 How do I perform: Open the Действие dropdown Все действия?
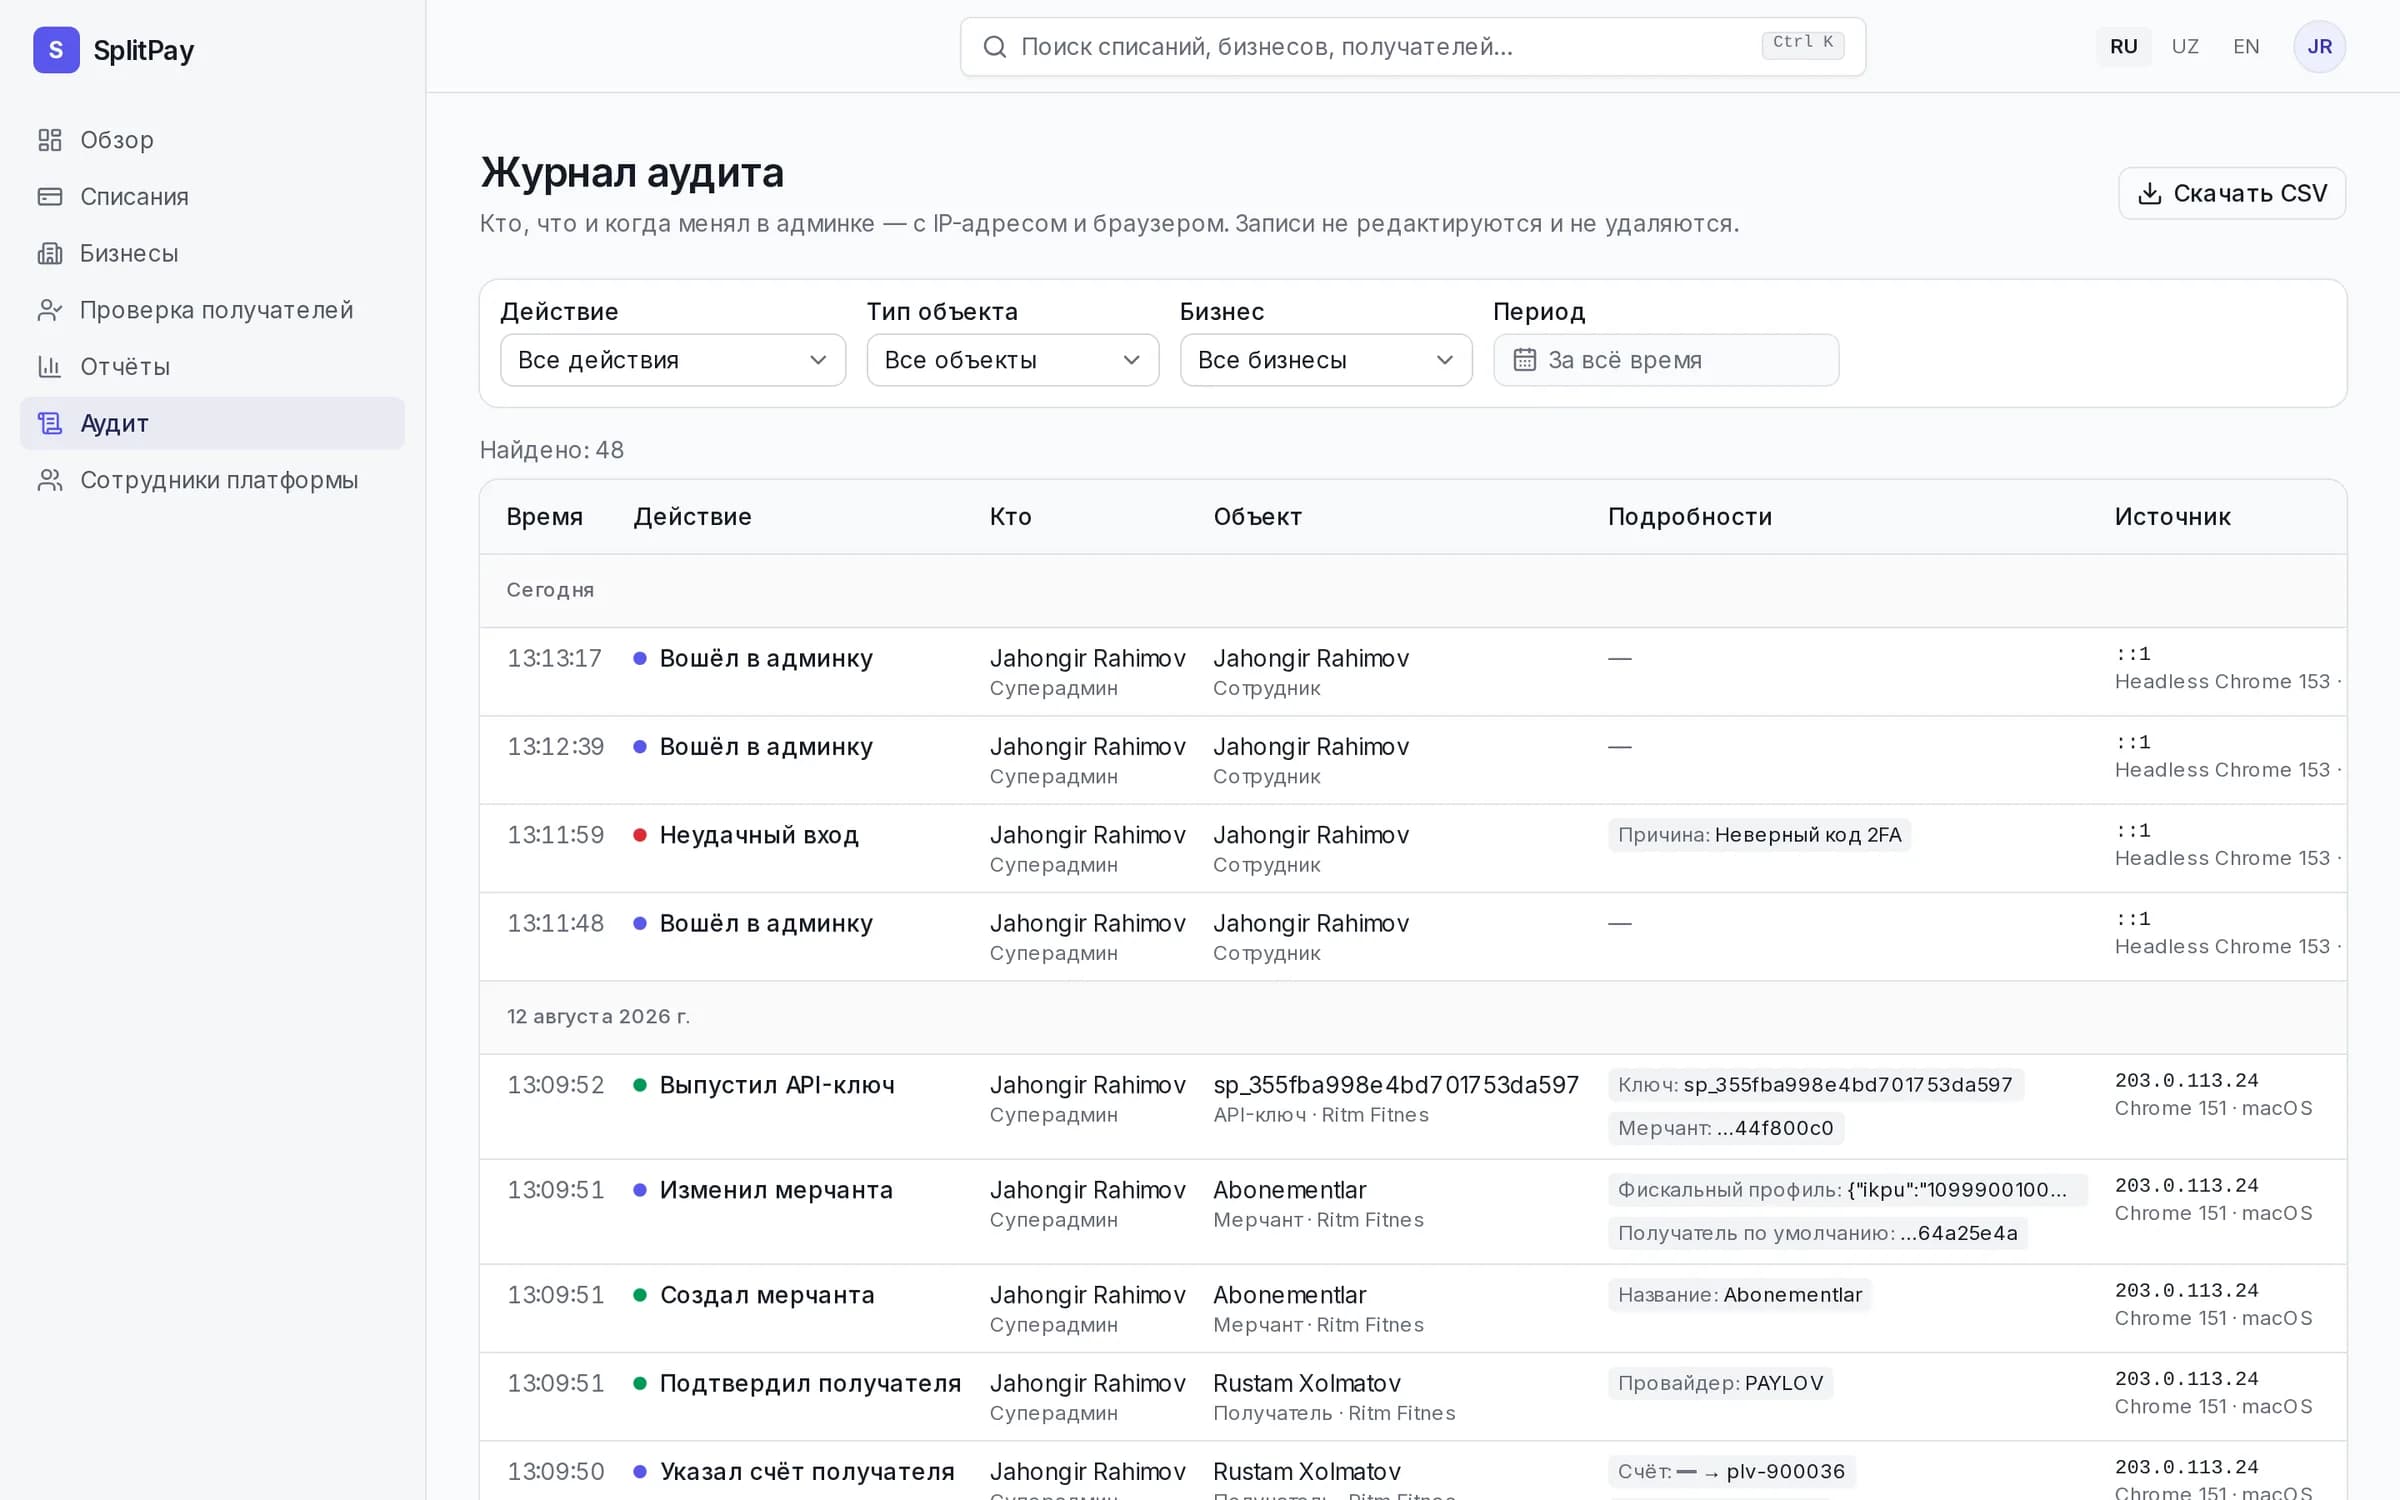click(673, 360)
